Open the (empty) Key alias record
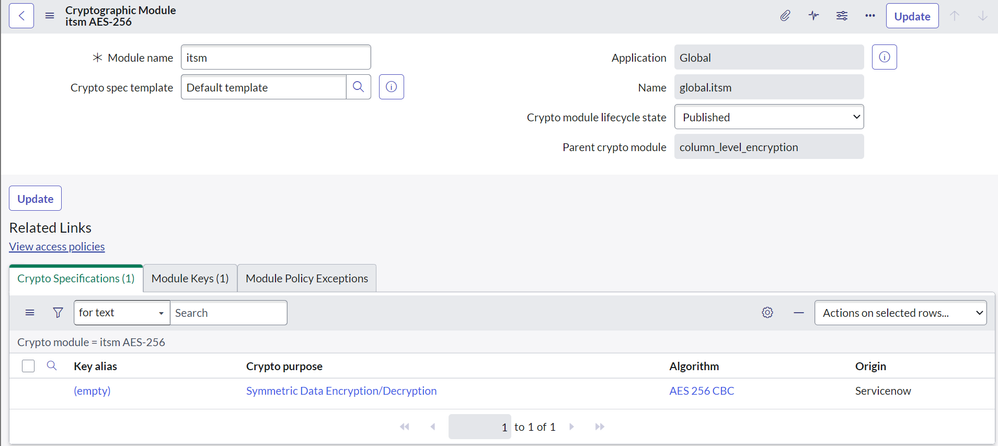Image resolution: width=998 pixels, height=446 pixels. click(92, 391)
